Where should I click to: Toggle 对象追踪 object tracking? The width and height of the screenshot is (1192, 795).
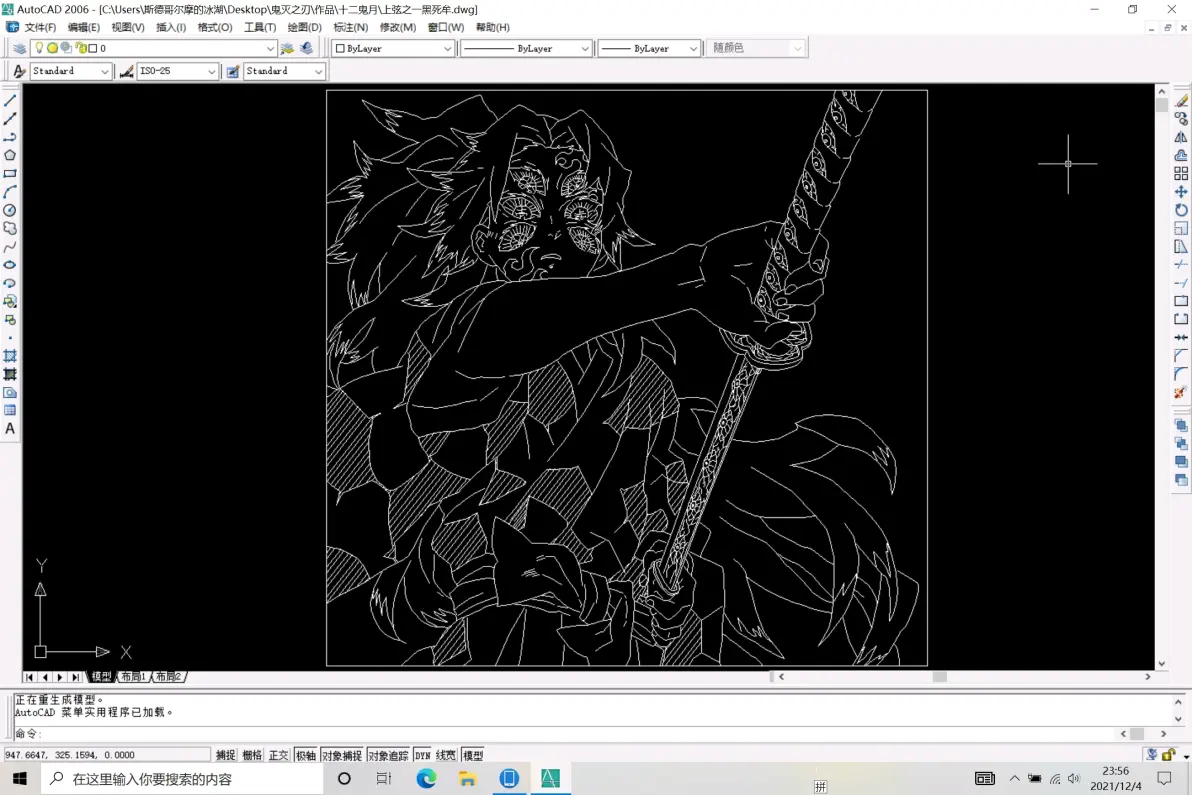click(388, 755)
